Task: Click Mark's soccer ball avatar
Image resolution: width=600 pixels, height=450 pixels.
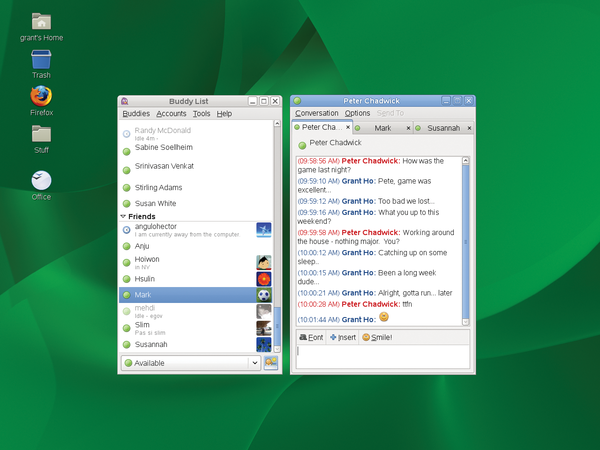Action: [x=264, y=295]
